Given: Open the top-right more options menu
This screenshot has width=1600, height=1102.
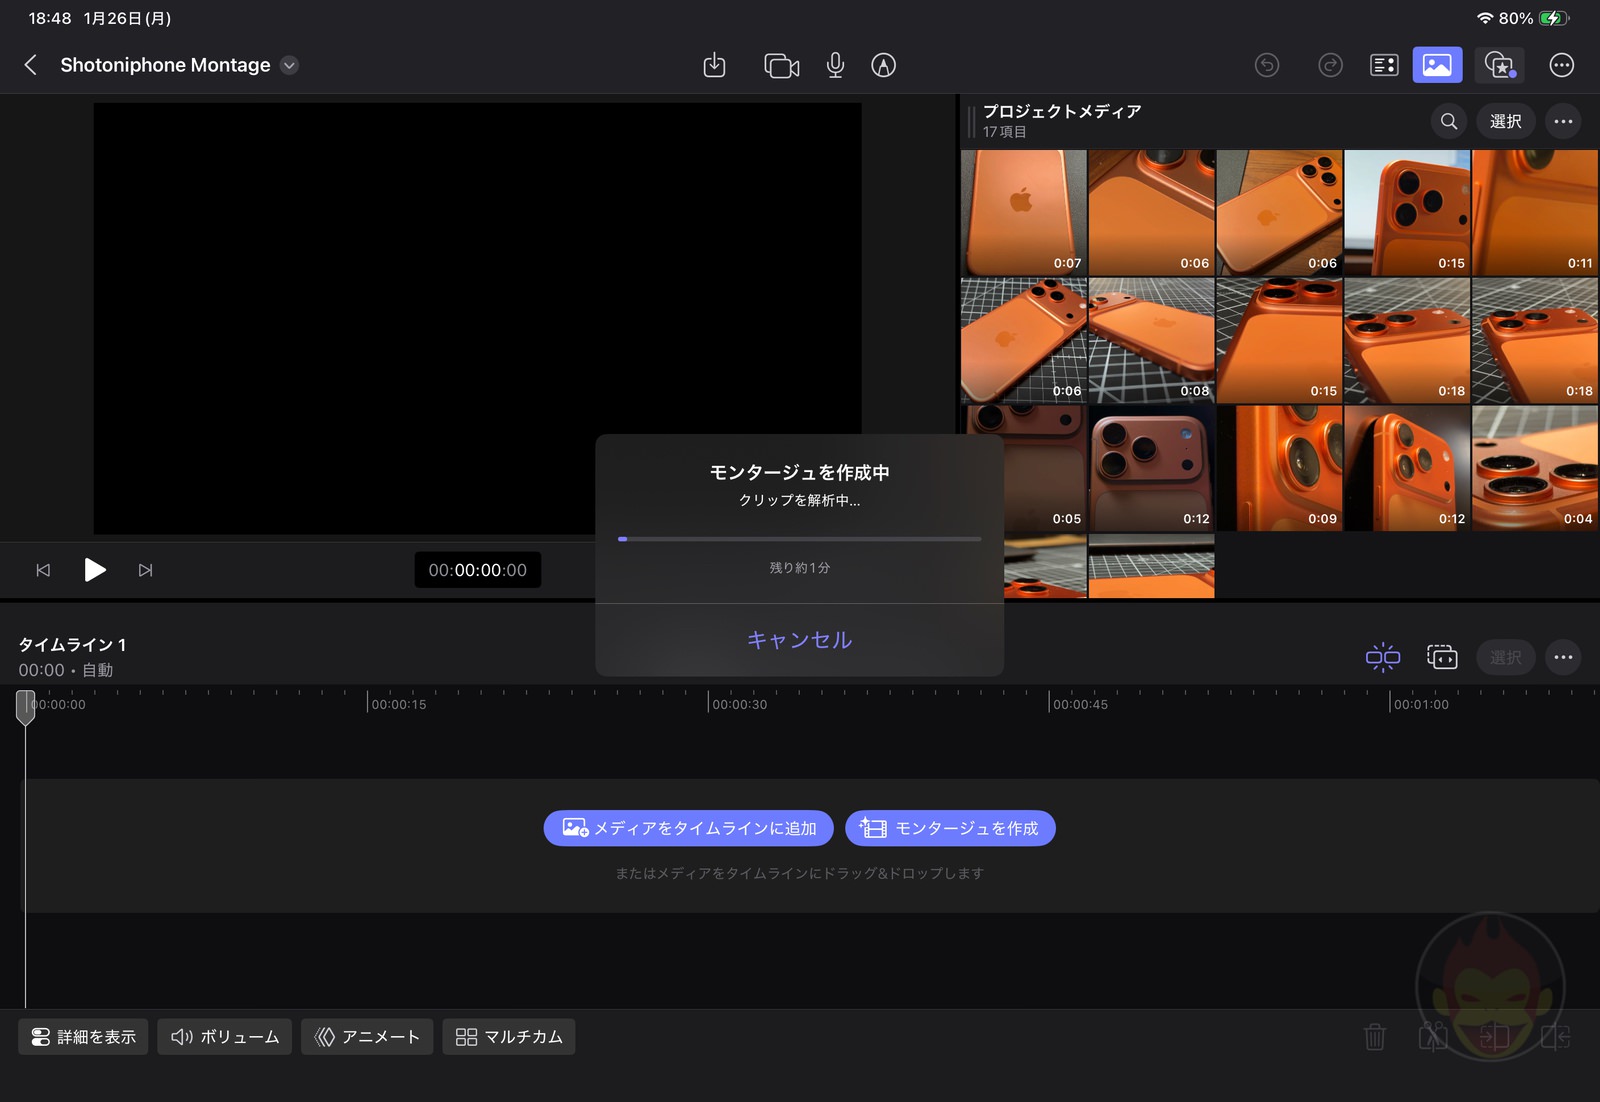Looking at the screenshot, I should (1562, 65).
